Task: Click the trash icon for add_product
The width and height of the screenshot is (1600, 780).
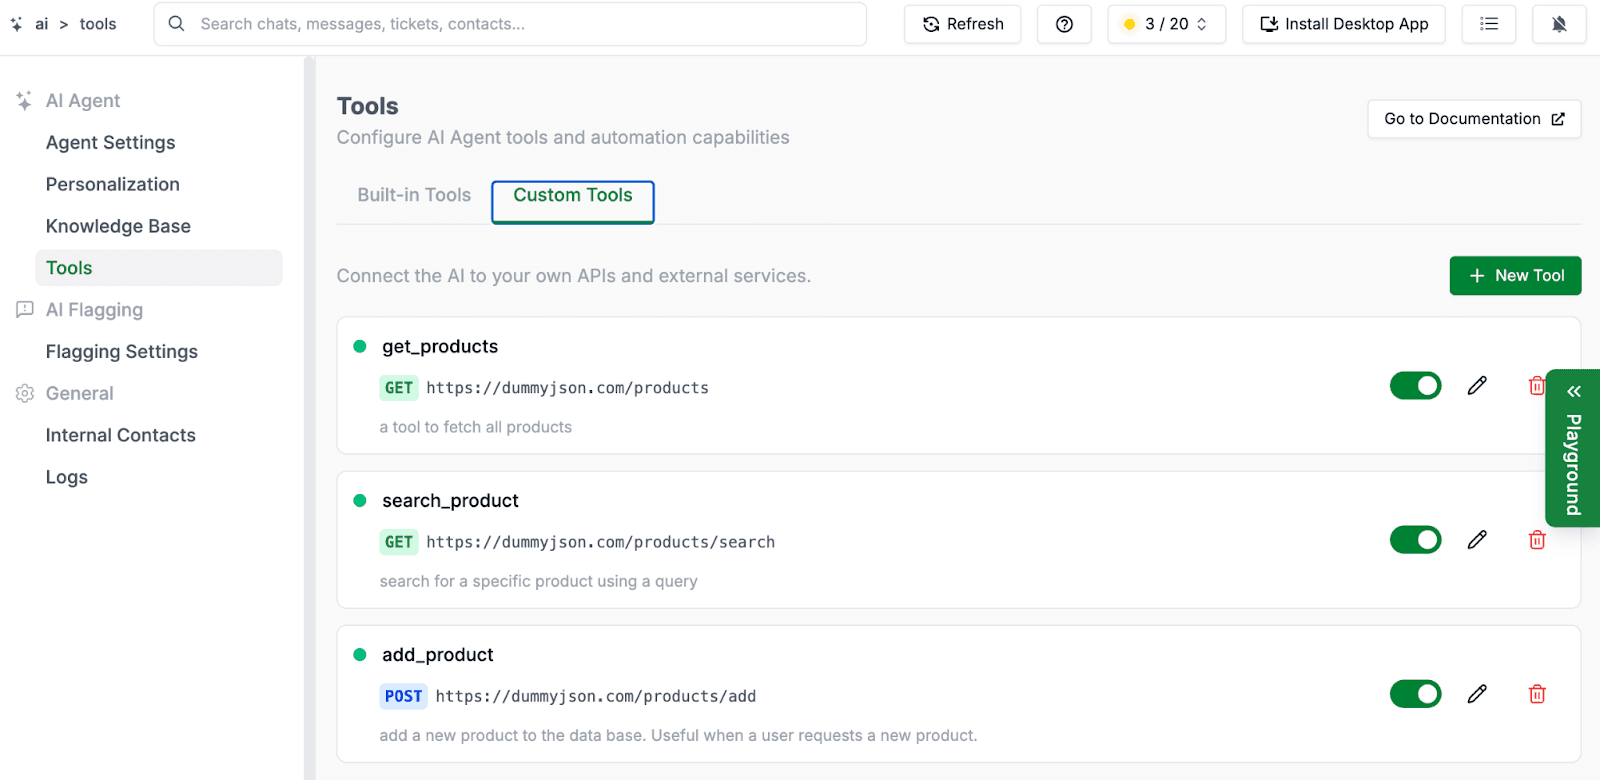Action: (1537, 694)
